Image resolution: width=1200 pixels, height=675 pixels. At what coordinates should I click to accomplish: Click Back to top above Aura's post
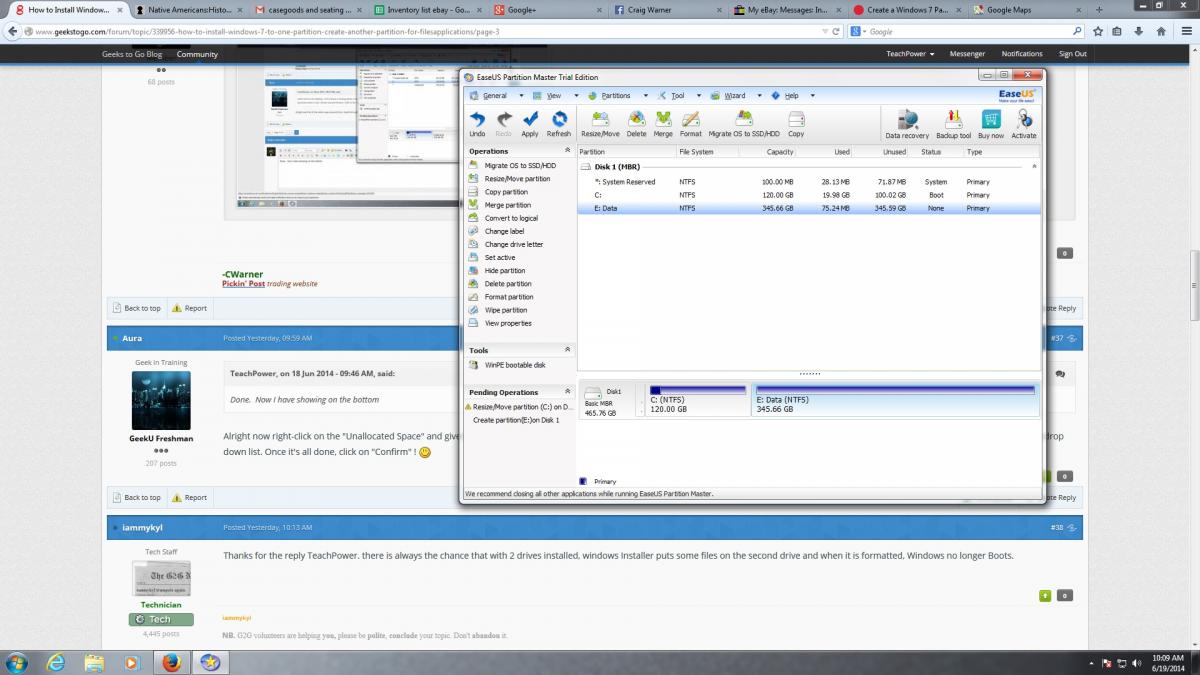137,308
